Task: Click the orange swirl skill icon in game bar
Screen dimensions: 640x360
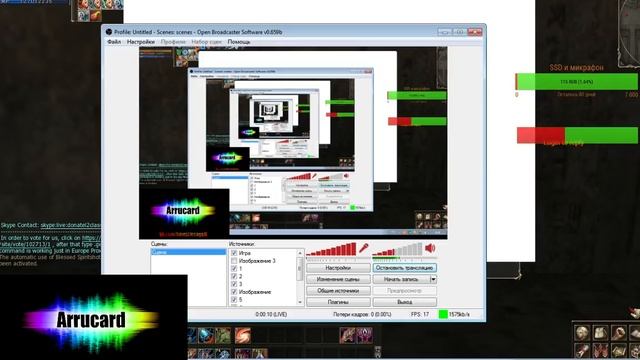Action: 242,336
